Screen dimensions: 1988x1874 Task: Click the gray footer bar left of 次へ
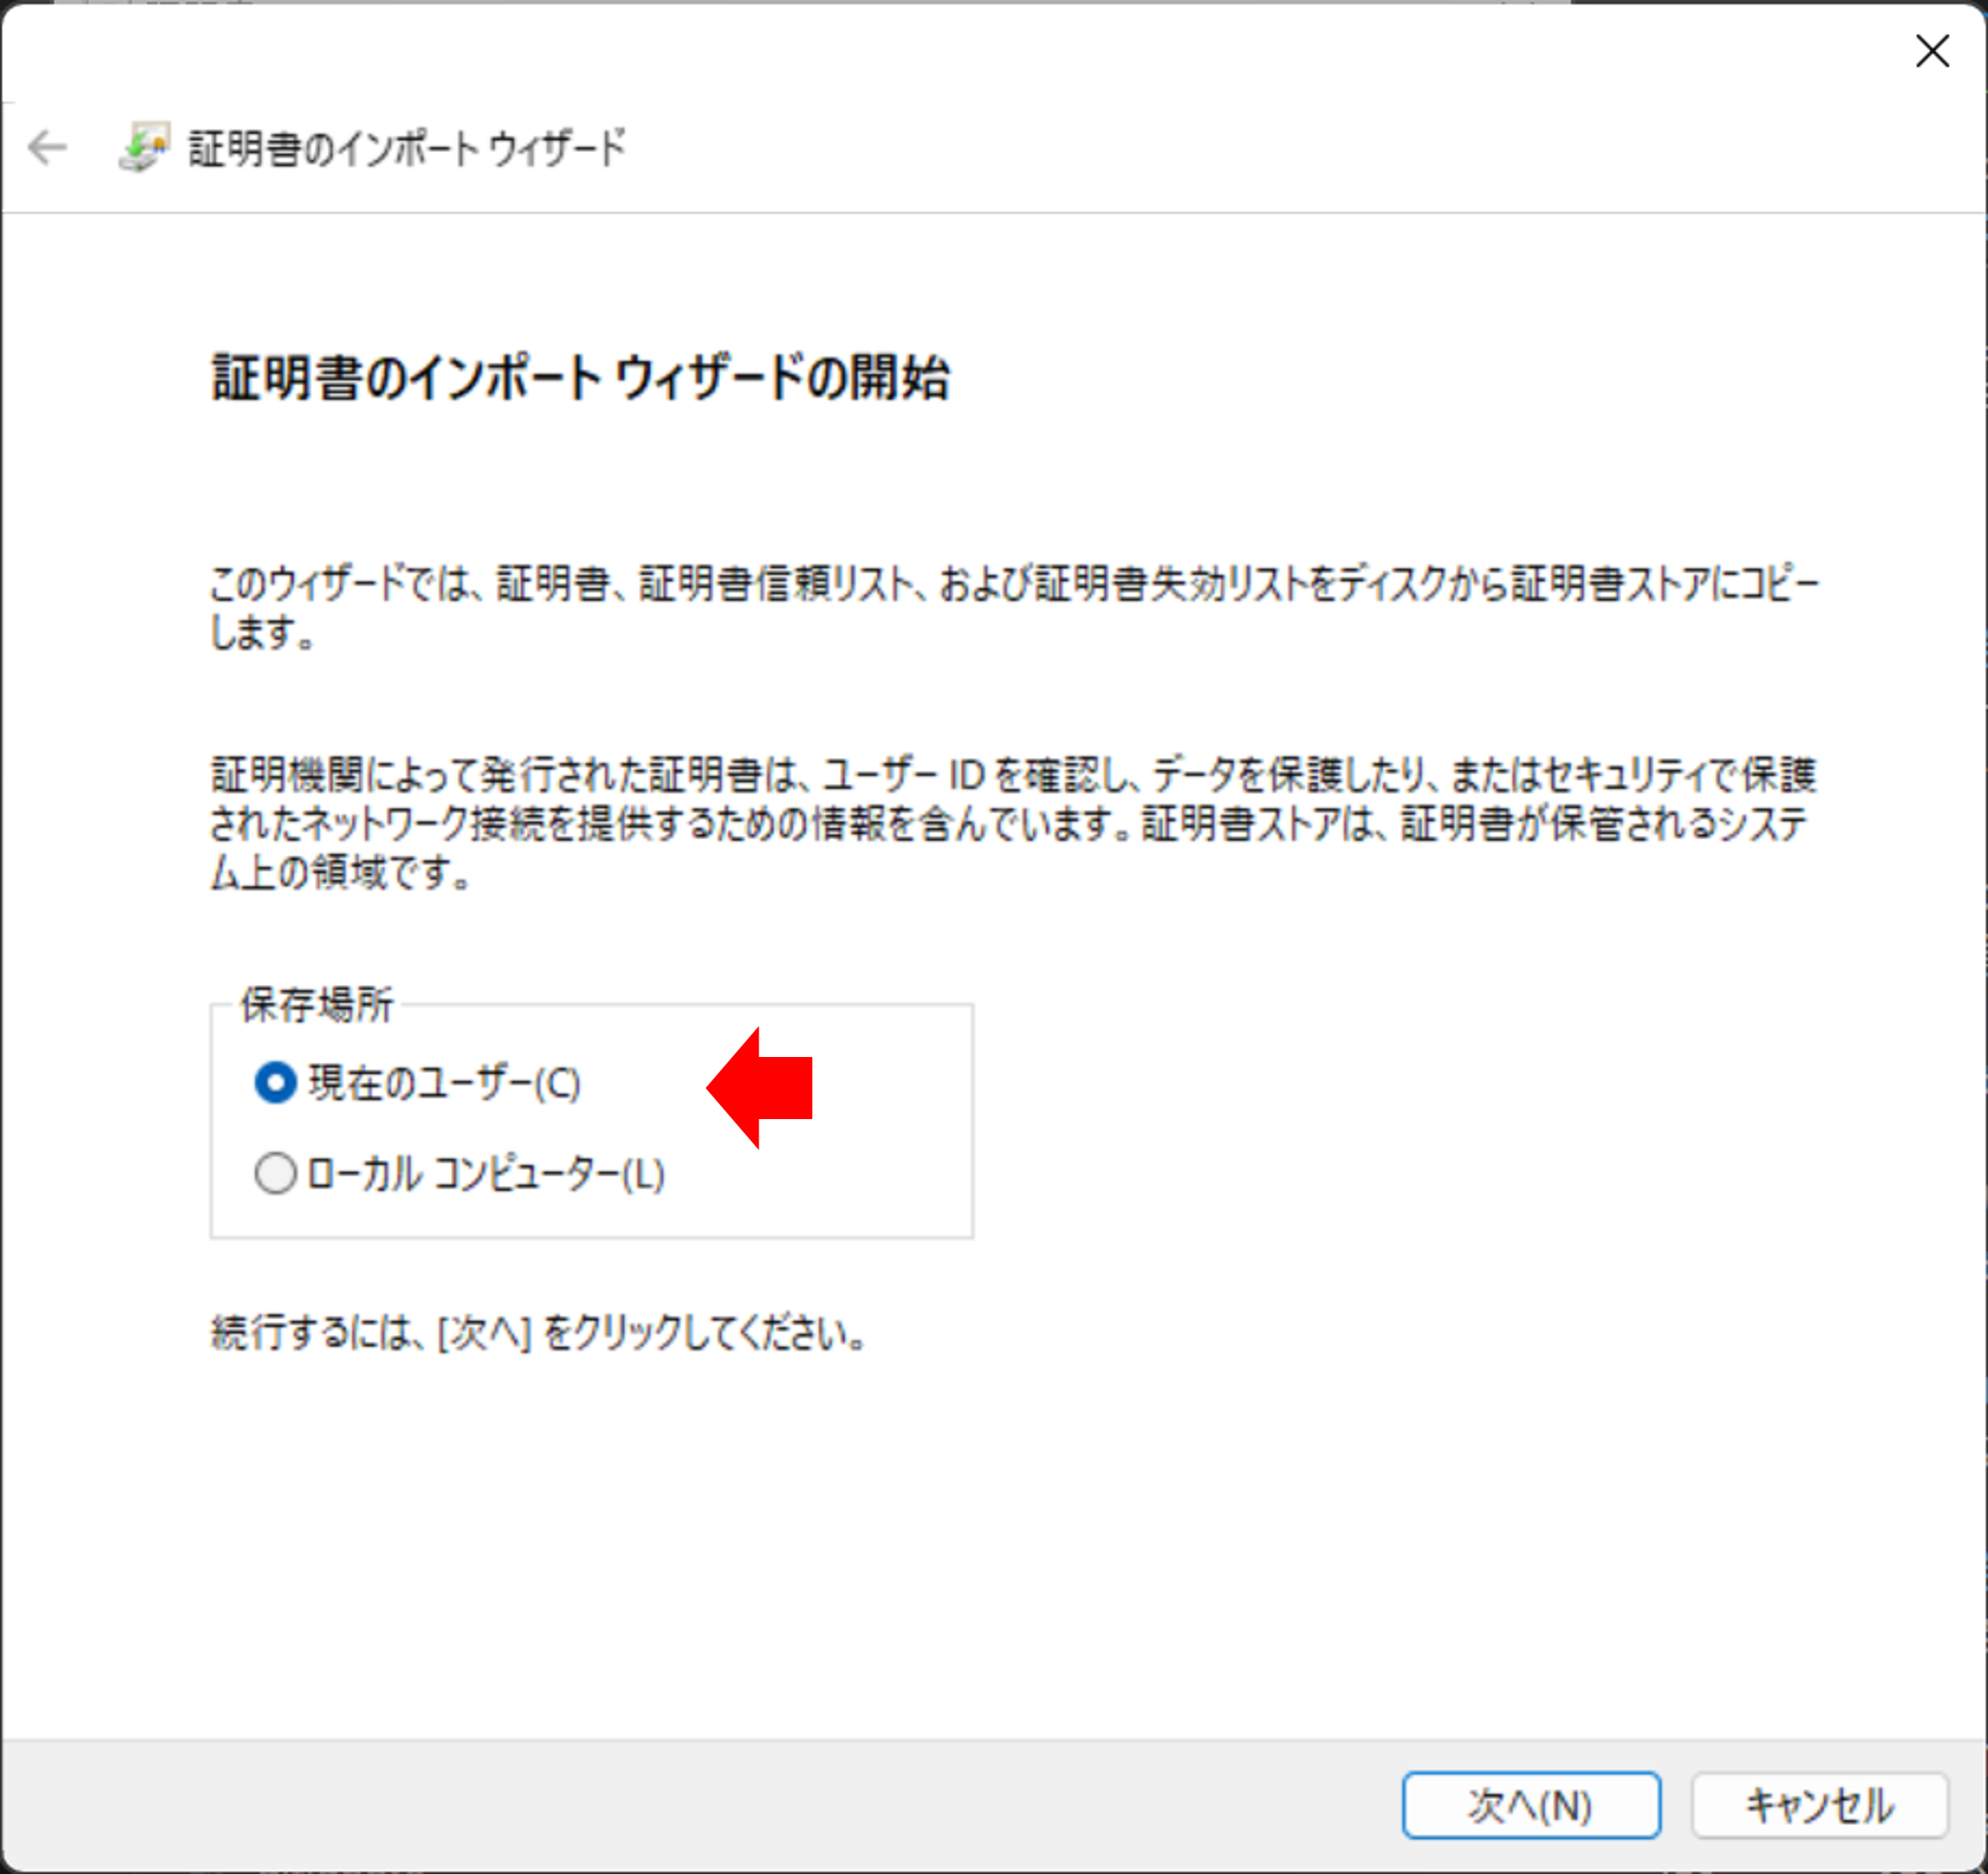pyautogui.click(x=700, y=1805)
